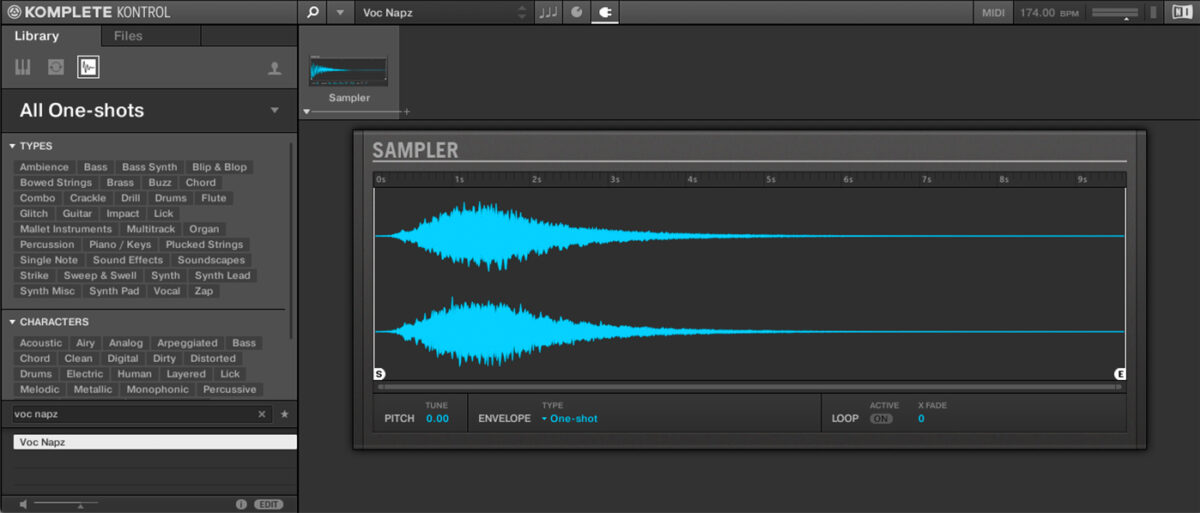The width and height of the screenshot is (1200, 513).
Task: Toggle favorites star filter
Action: 285,414
